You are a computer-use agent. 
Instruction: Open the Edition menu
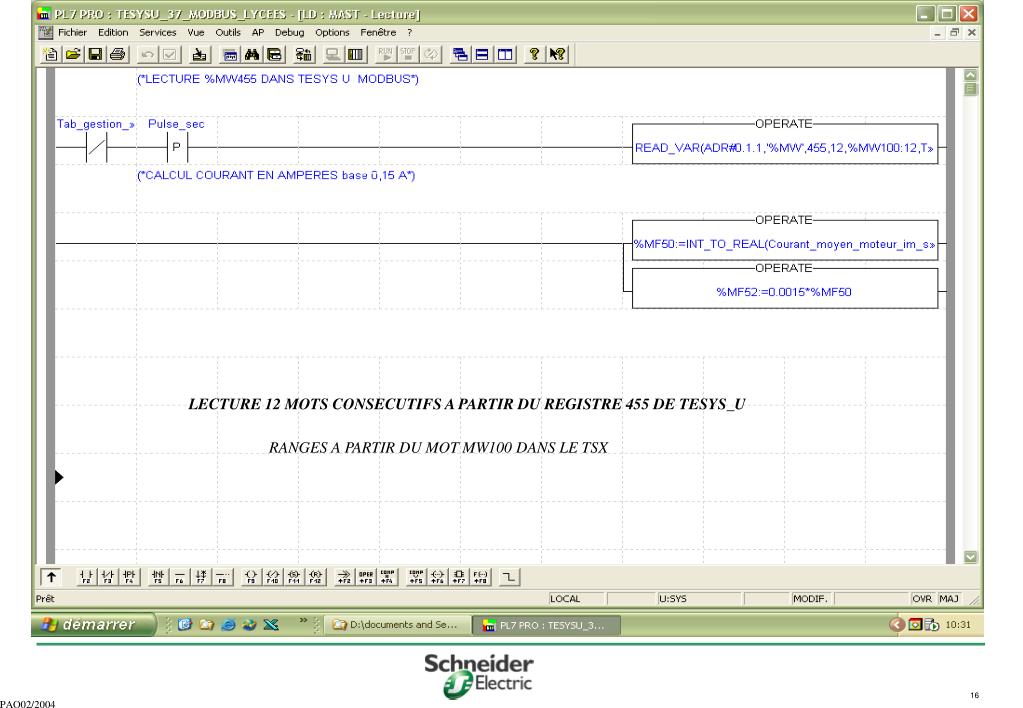[x=113, y=32]
